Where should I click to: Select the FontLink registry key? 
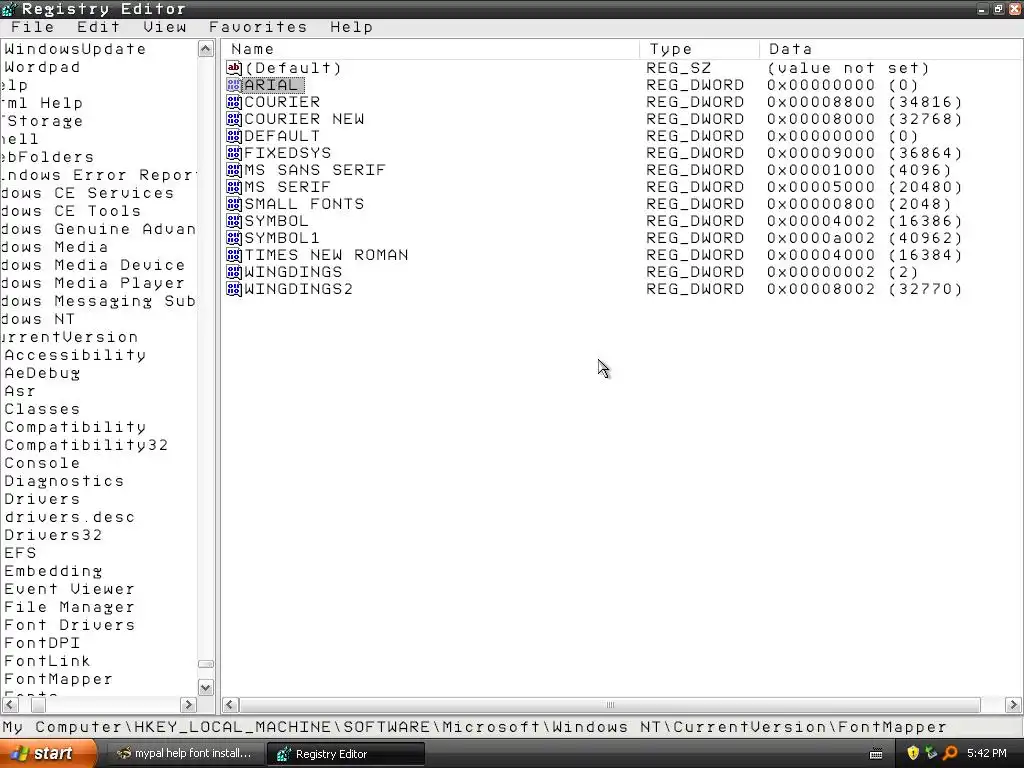click(47, 661)
